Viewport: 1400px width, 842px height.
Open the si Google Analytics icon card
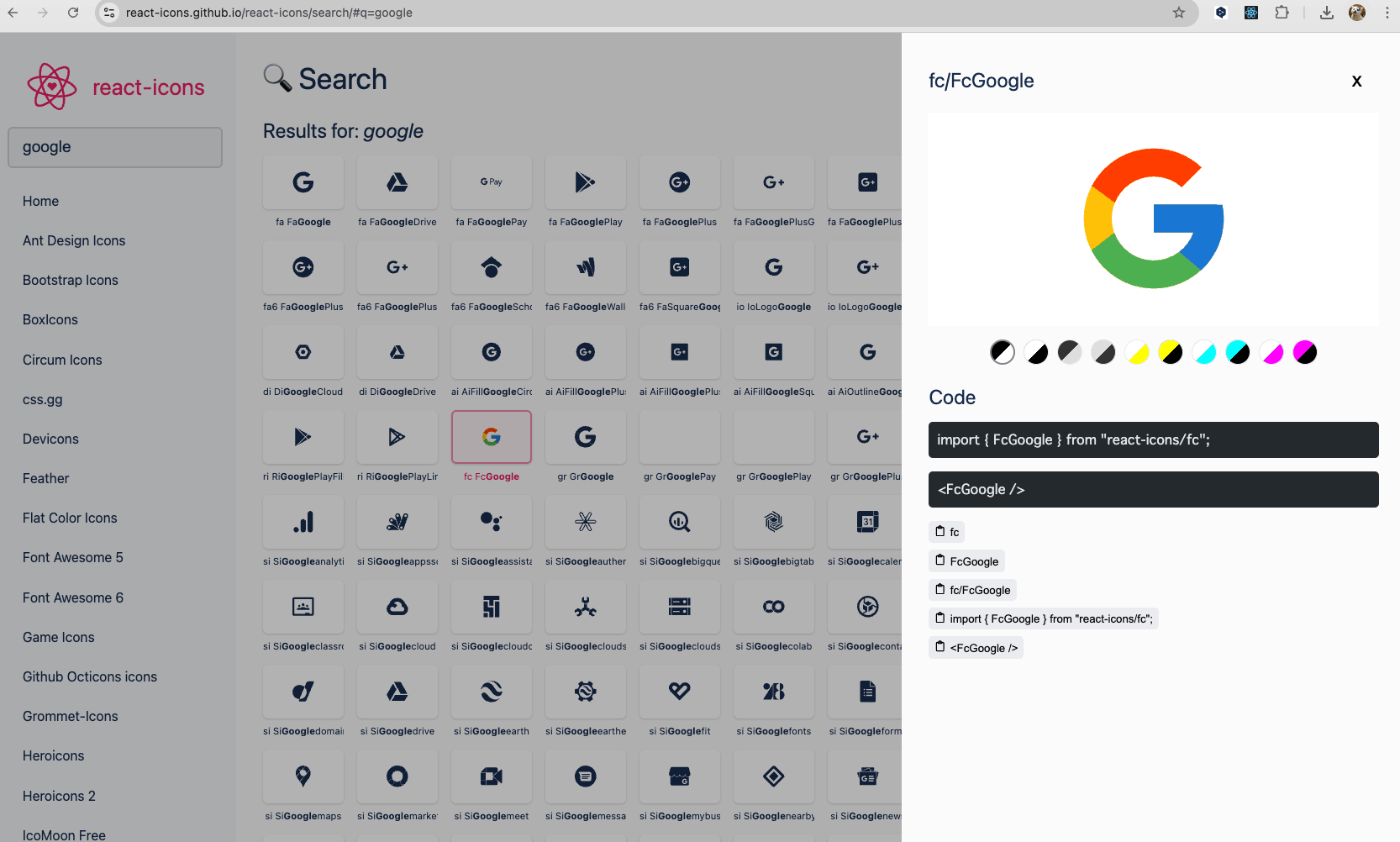303,522
